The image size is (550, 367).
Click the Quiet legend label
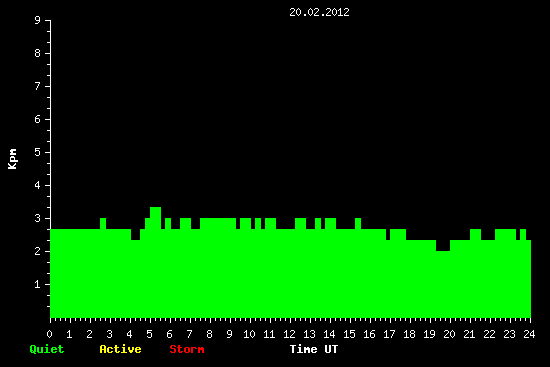tap(47, 349)
